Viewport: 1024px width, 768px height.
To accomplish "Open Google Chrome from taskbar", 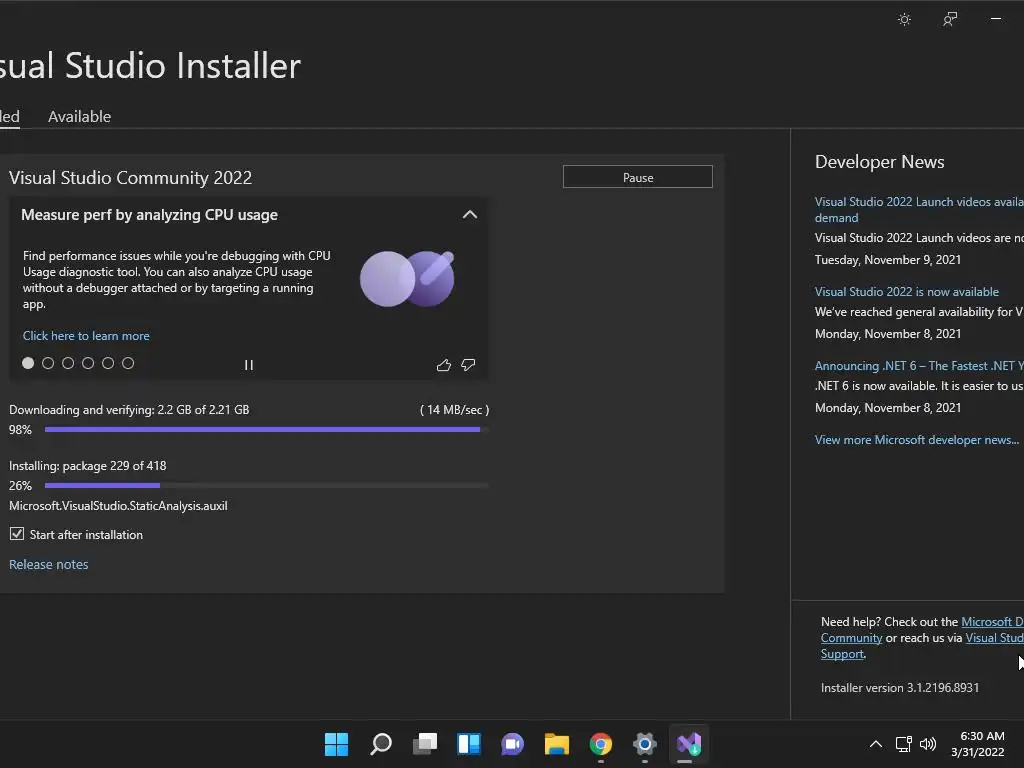I will [601, 744].
